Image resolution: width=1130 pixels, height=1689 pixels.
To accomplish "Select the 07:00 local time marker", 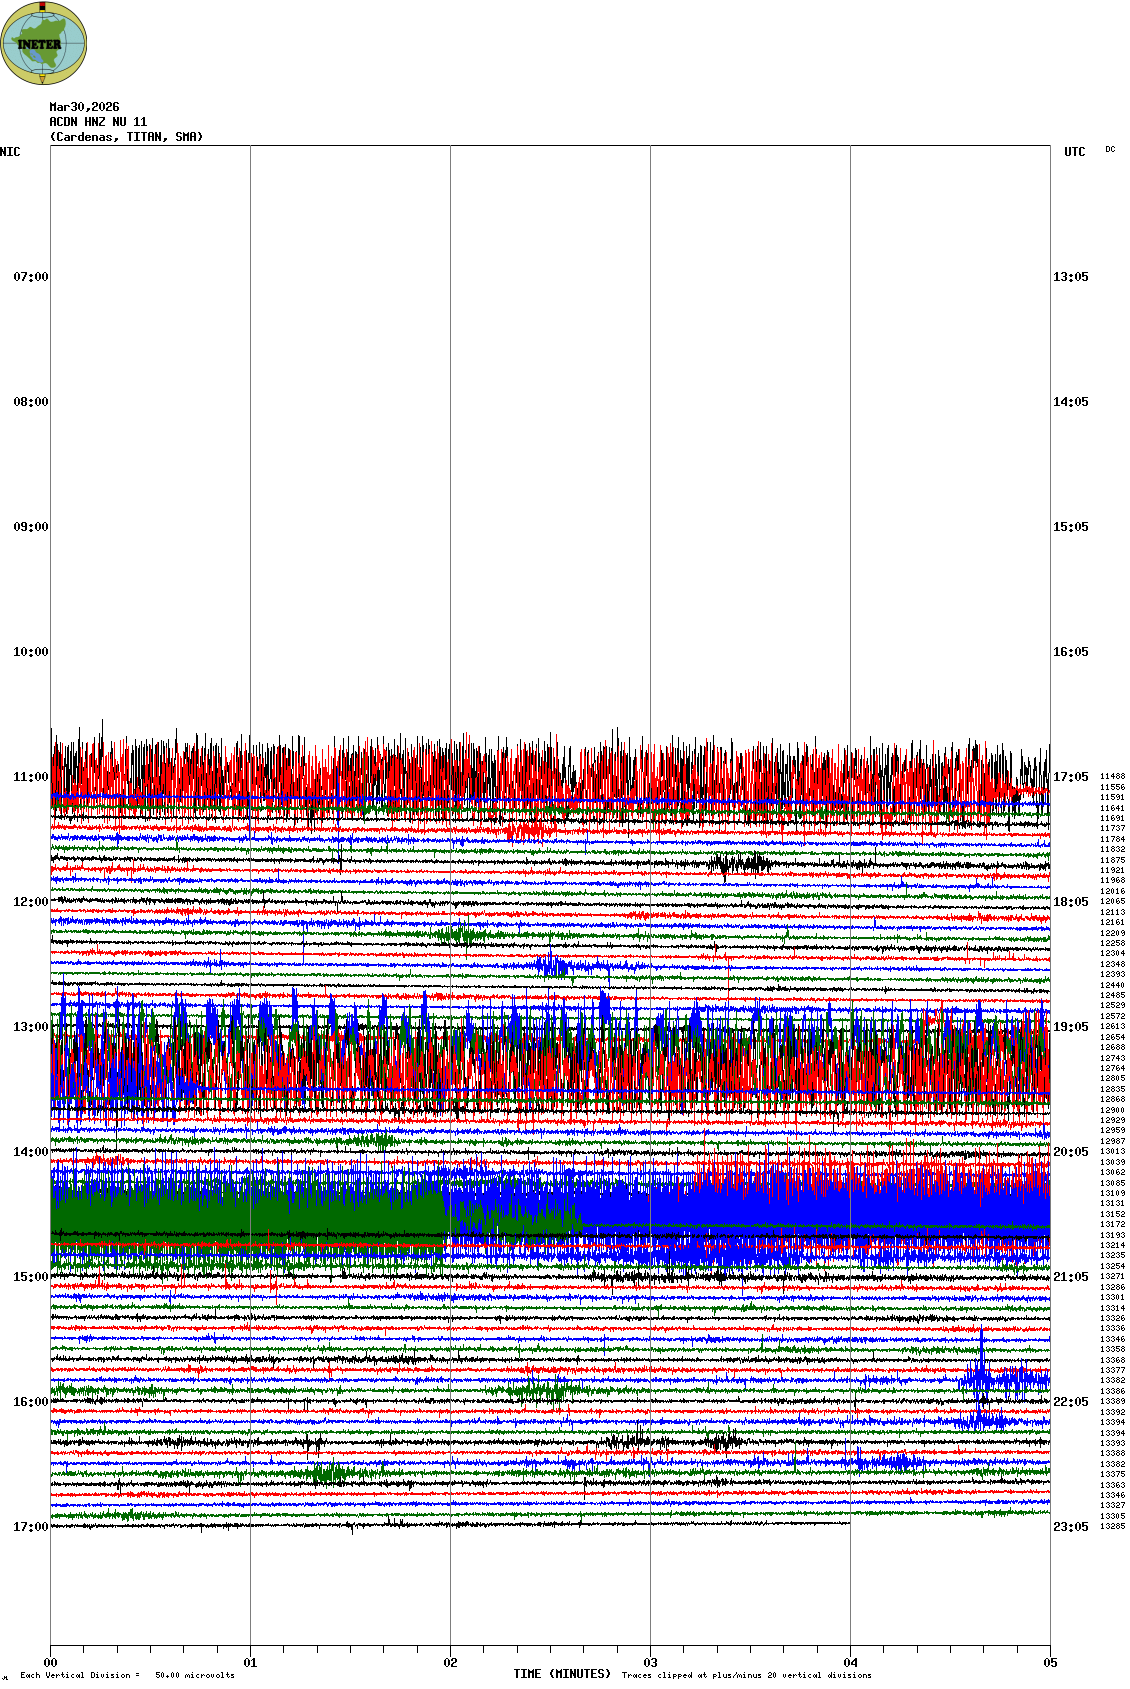I will click(30, 277).
